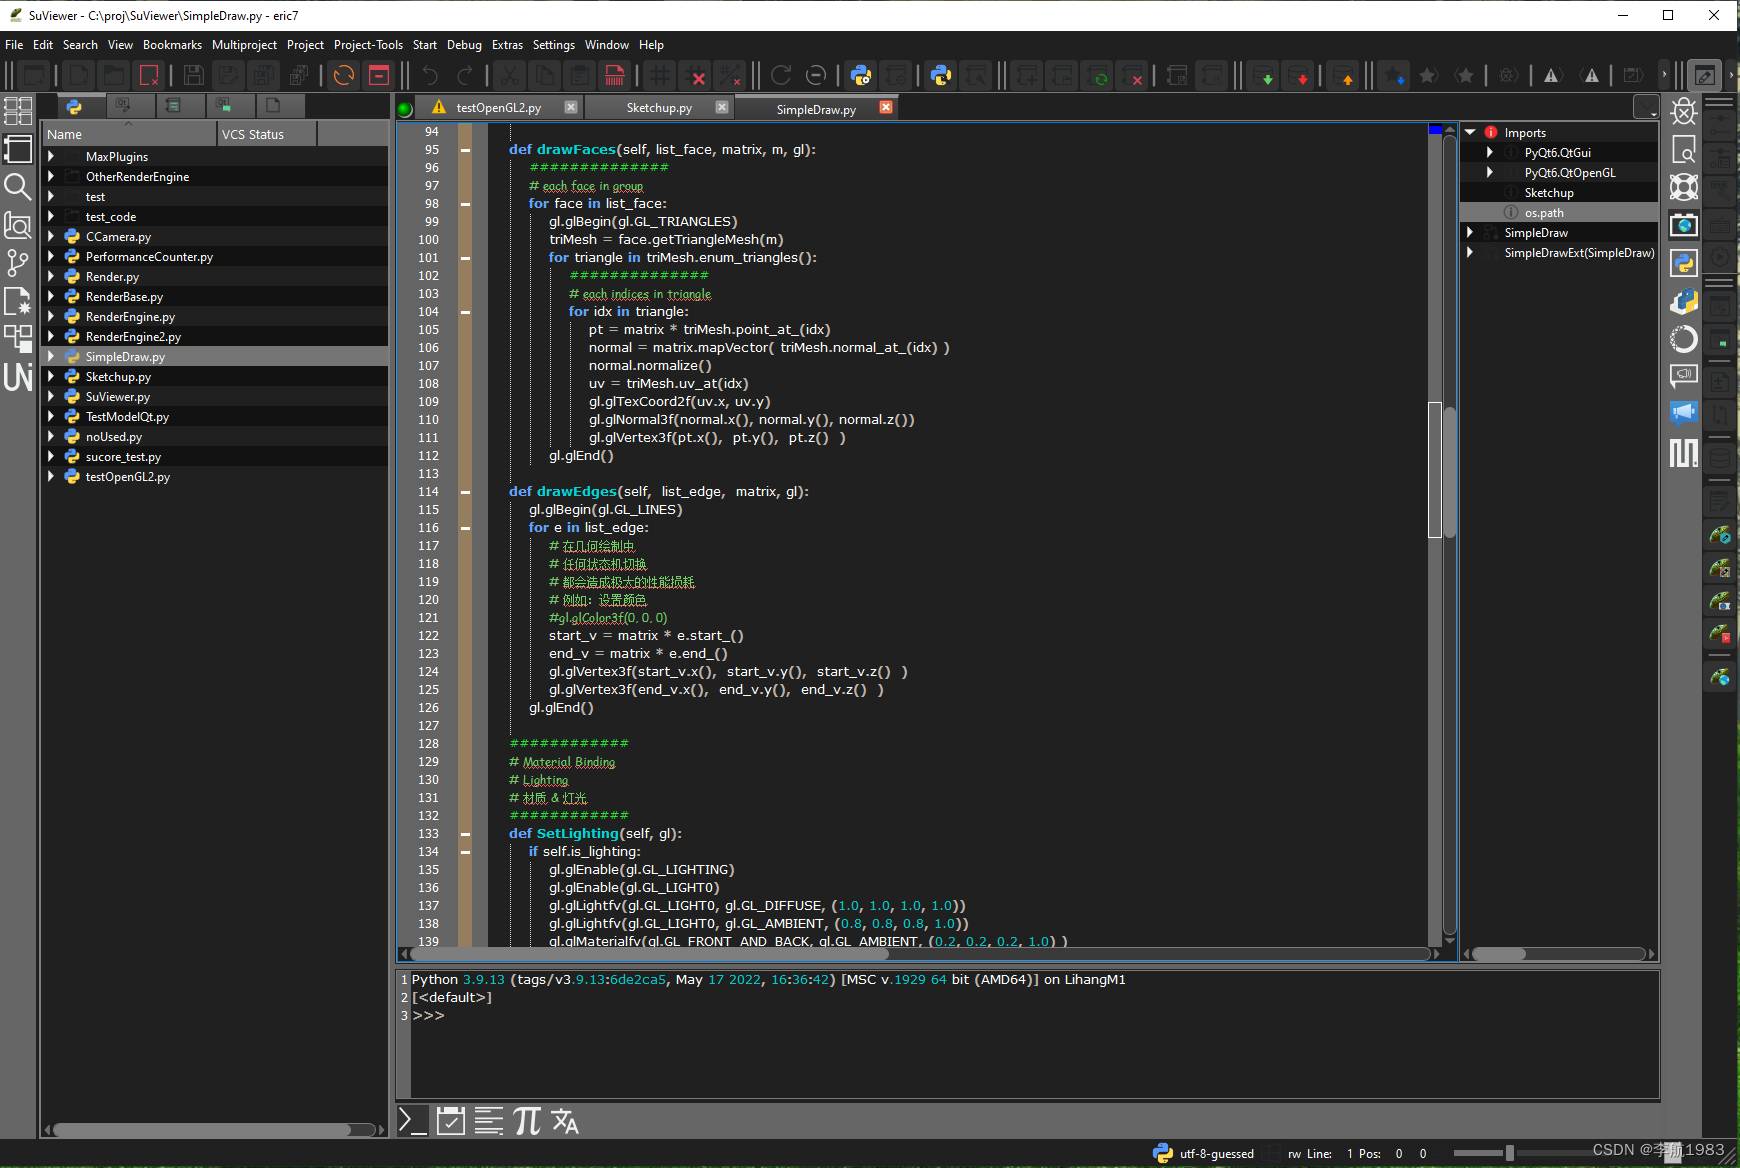Open the MicroPython M icon
Screen dimensions: 1740x1168
pos(1684,453)
